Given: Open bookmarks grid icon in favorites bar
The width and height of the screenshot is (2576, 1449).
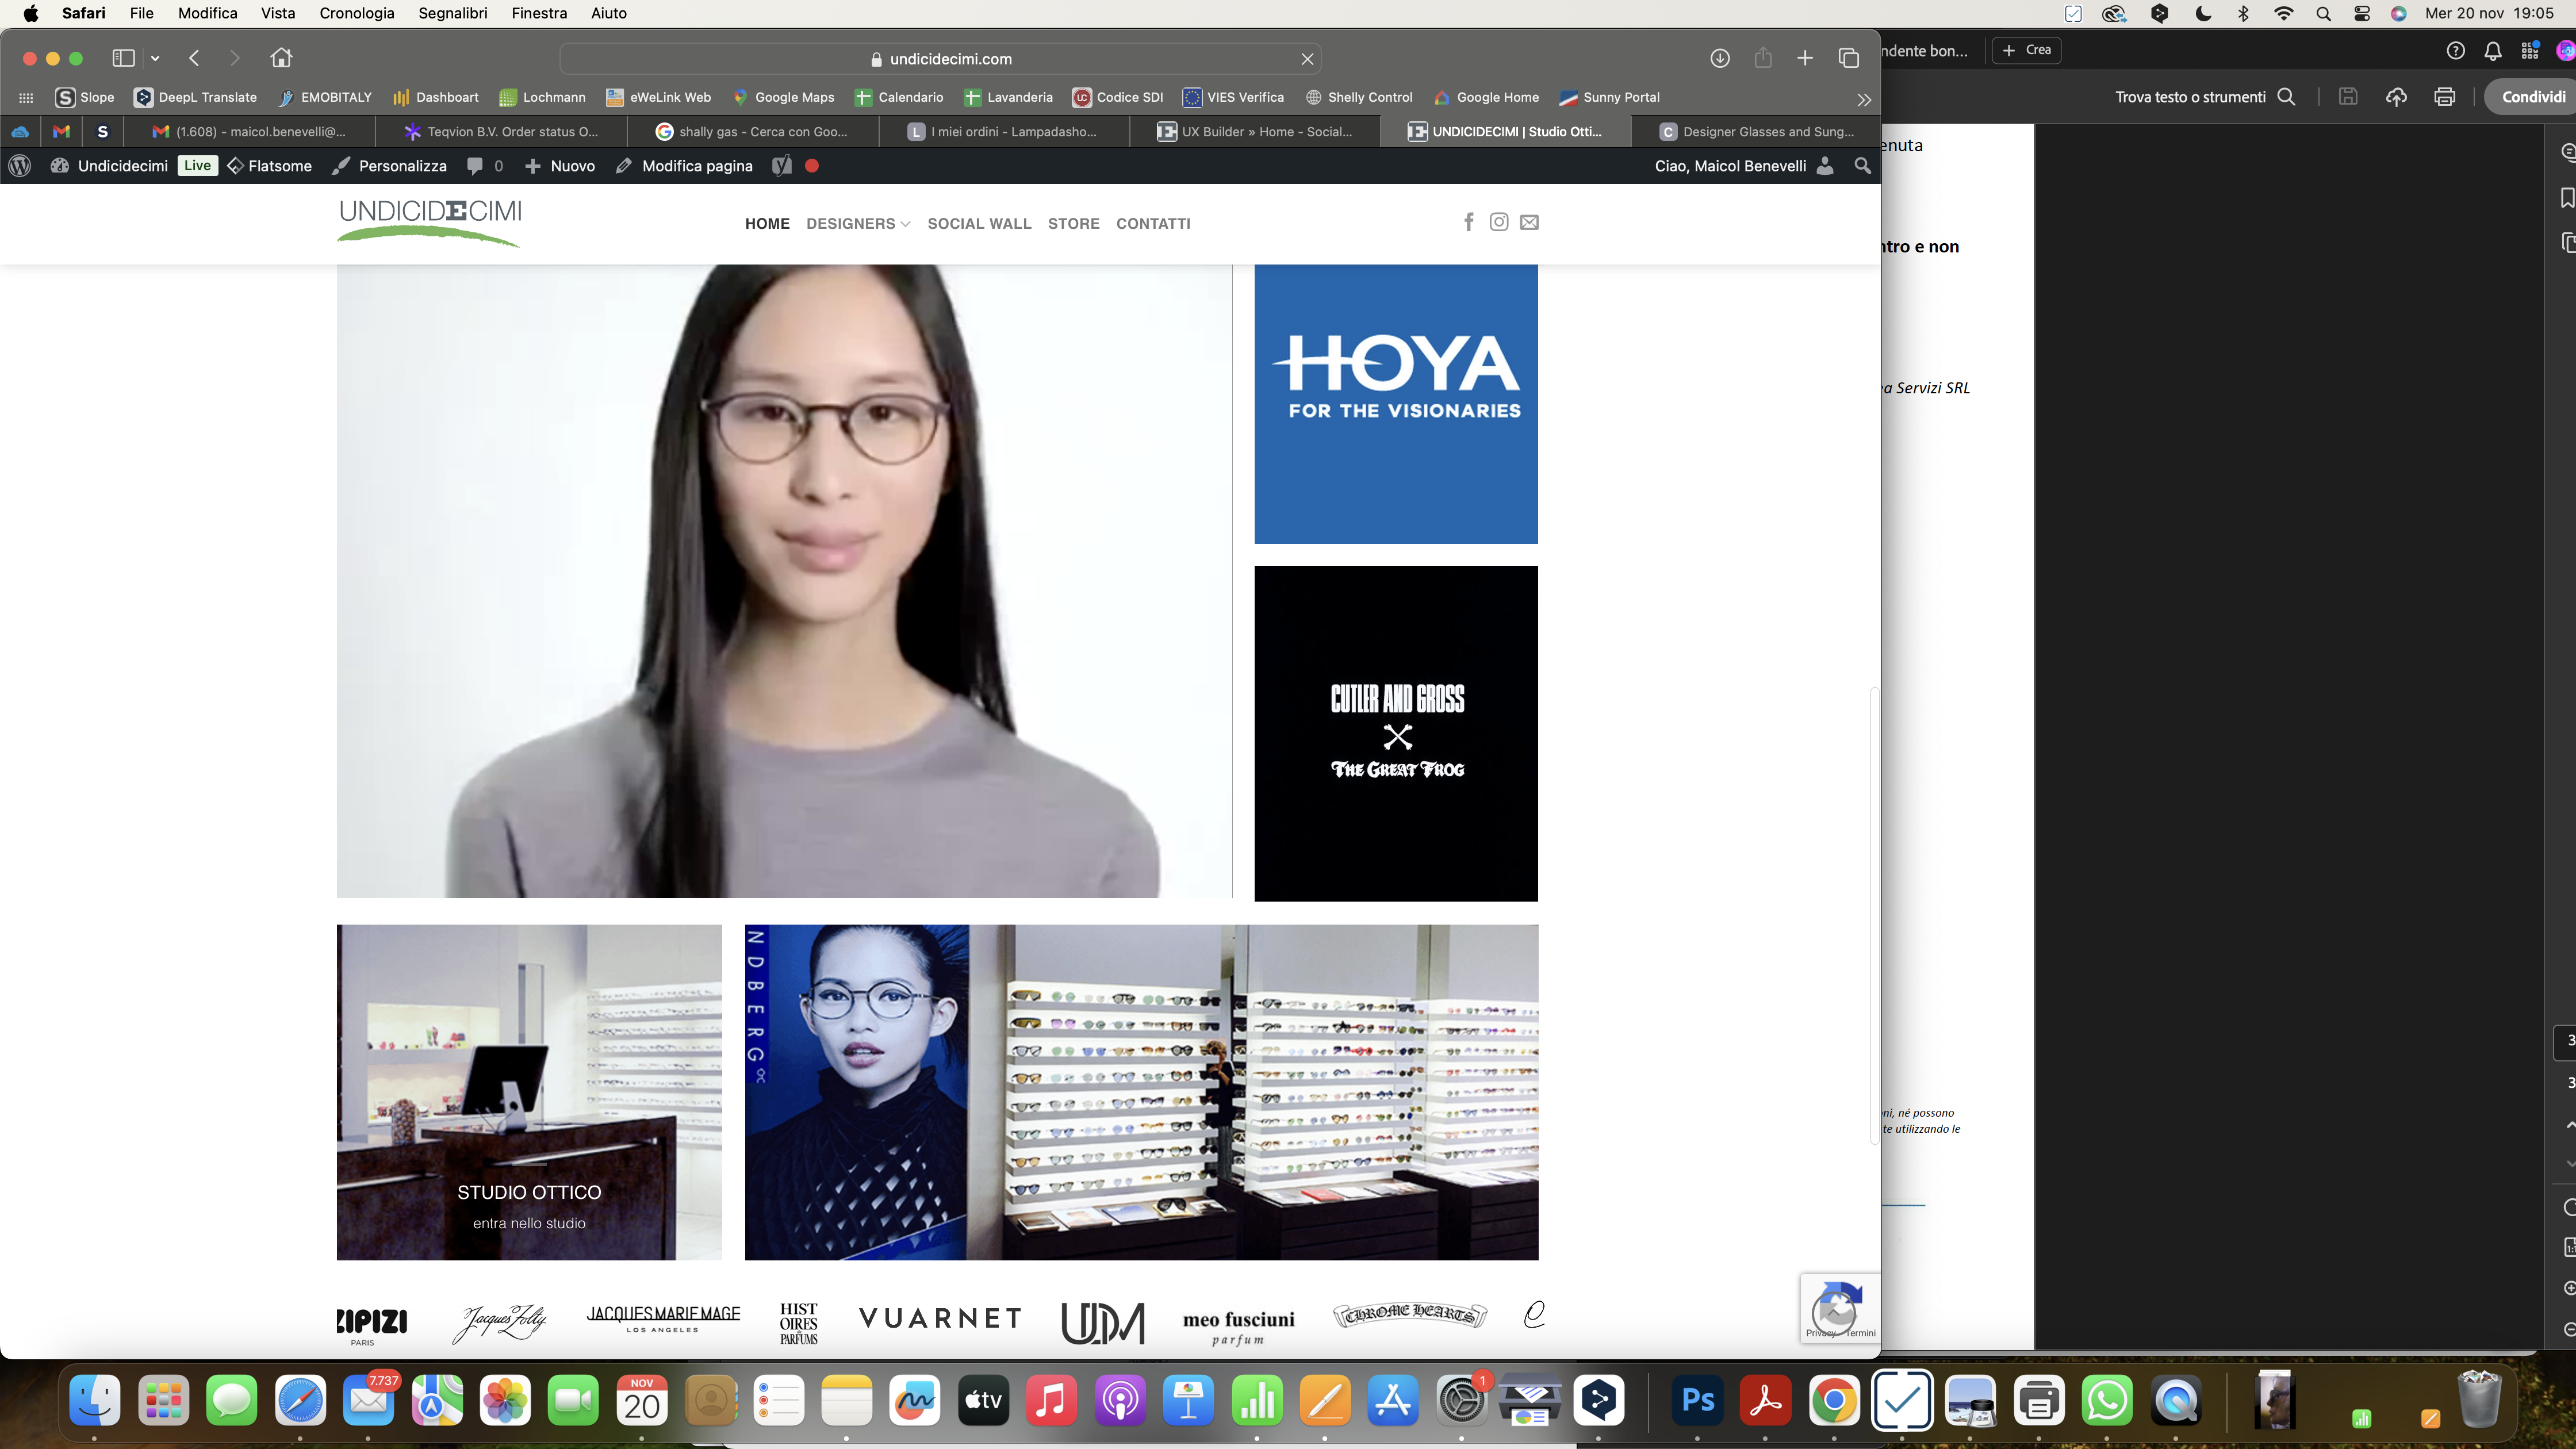Looking at the screenshot, I should tap(26, 98).
